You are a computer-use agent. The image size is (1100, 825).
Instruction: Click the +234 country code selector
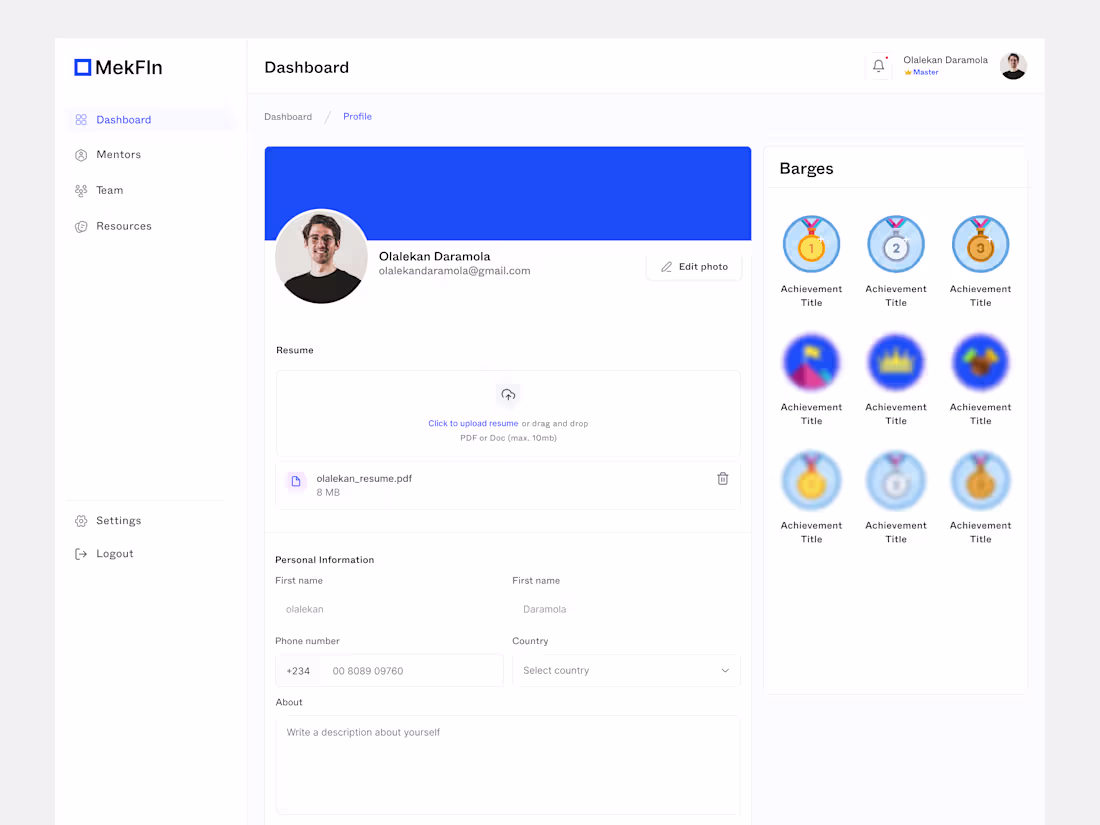click(298, 670)
